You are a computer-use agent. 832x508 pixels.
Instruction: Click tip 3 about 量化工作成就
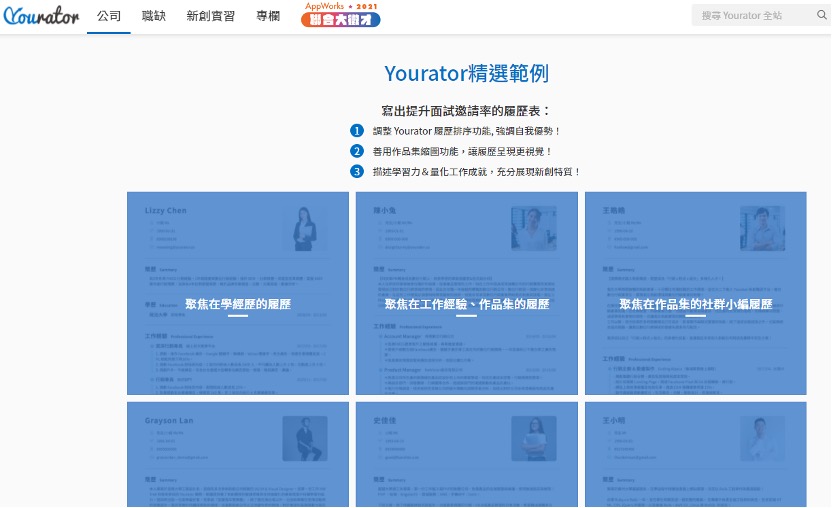click(466, 171)
